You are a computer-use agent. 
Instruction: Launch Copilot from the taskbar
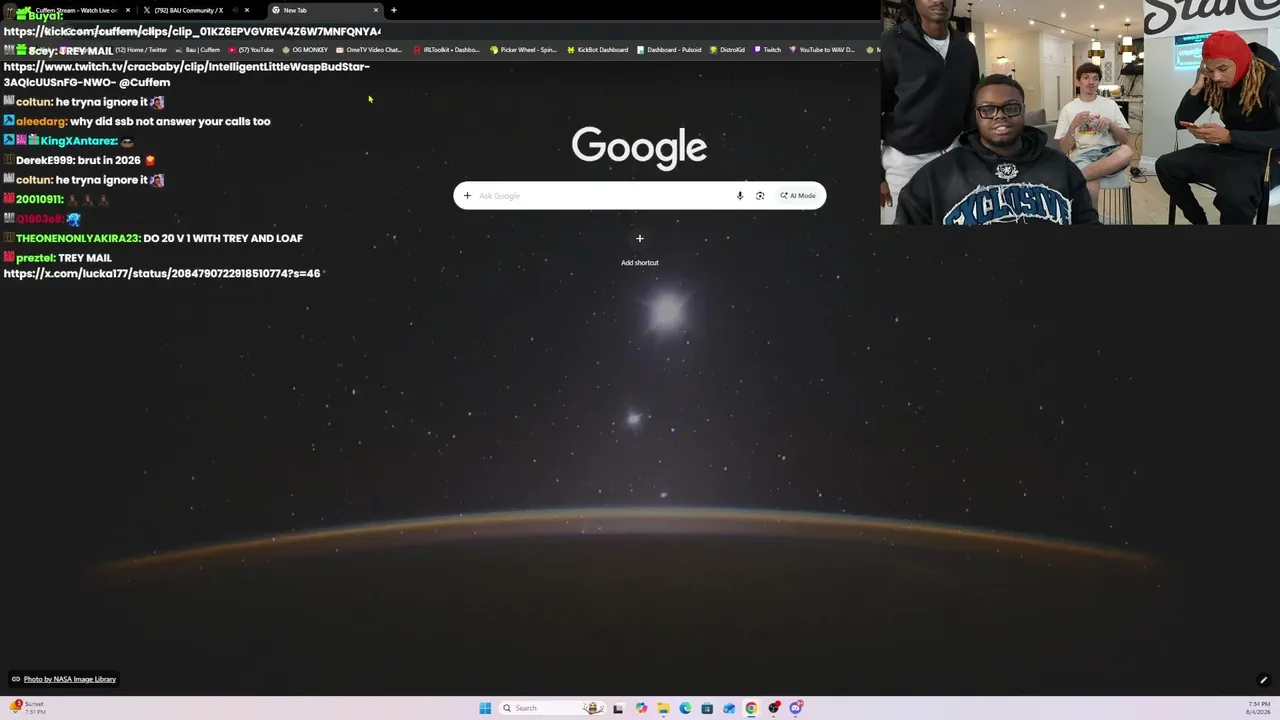coord(641,708)
